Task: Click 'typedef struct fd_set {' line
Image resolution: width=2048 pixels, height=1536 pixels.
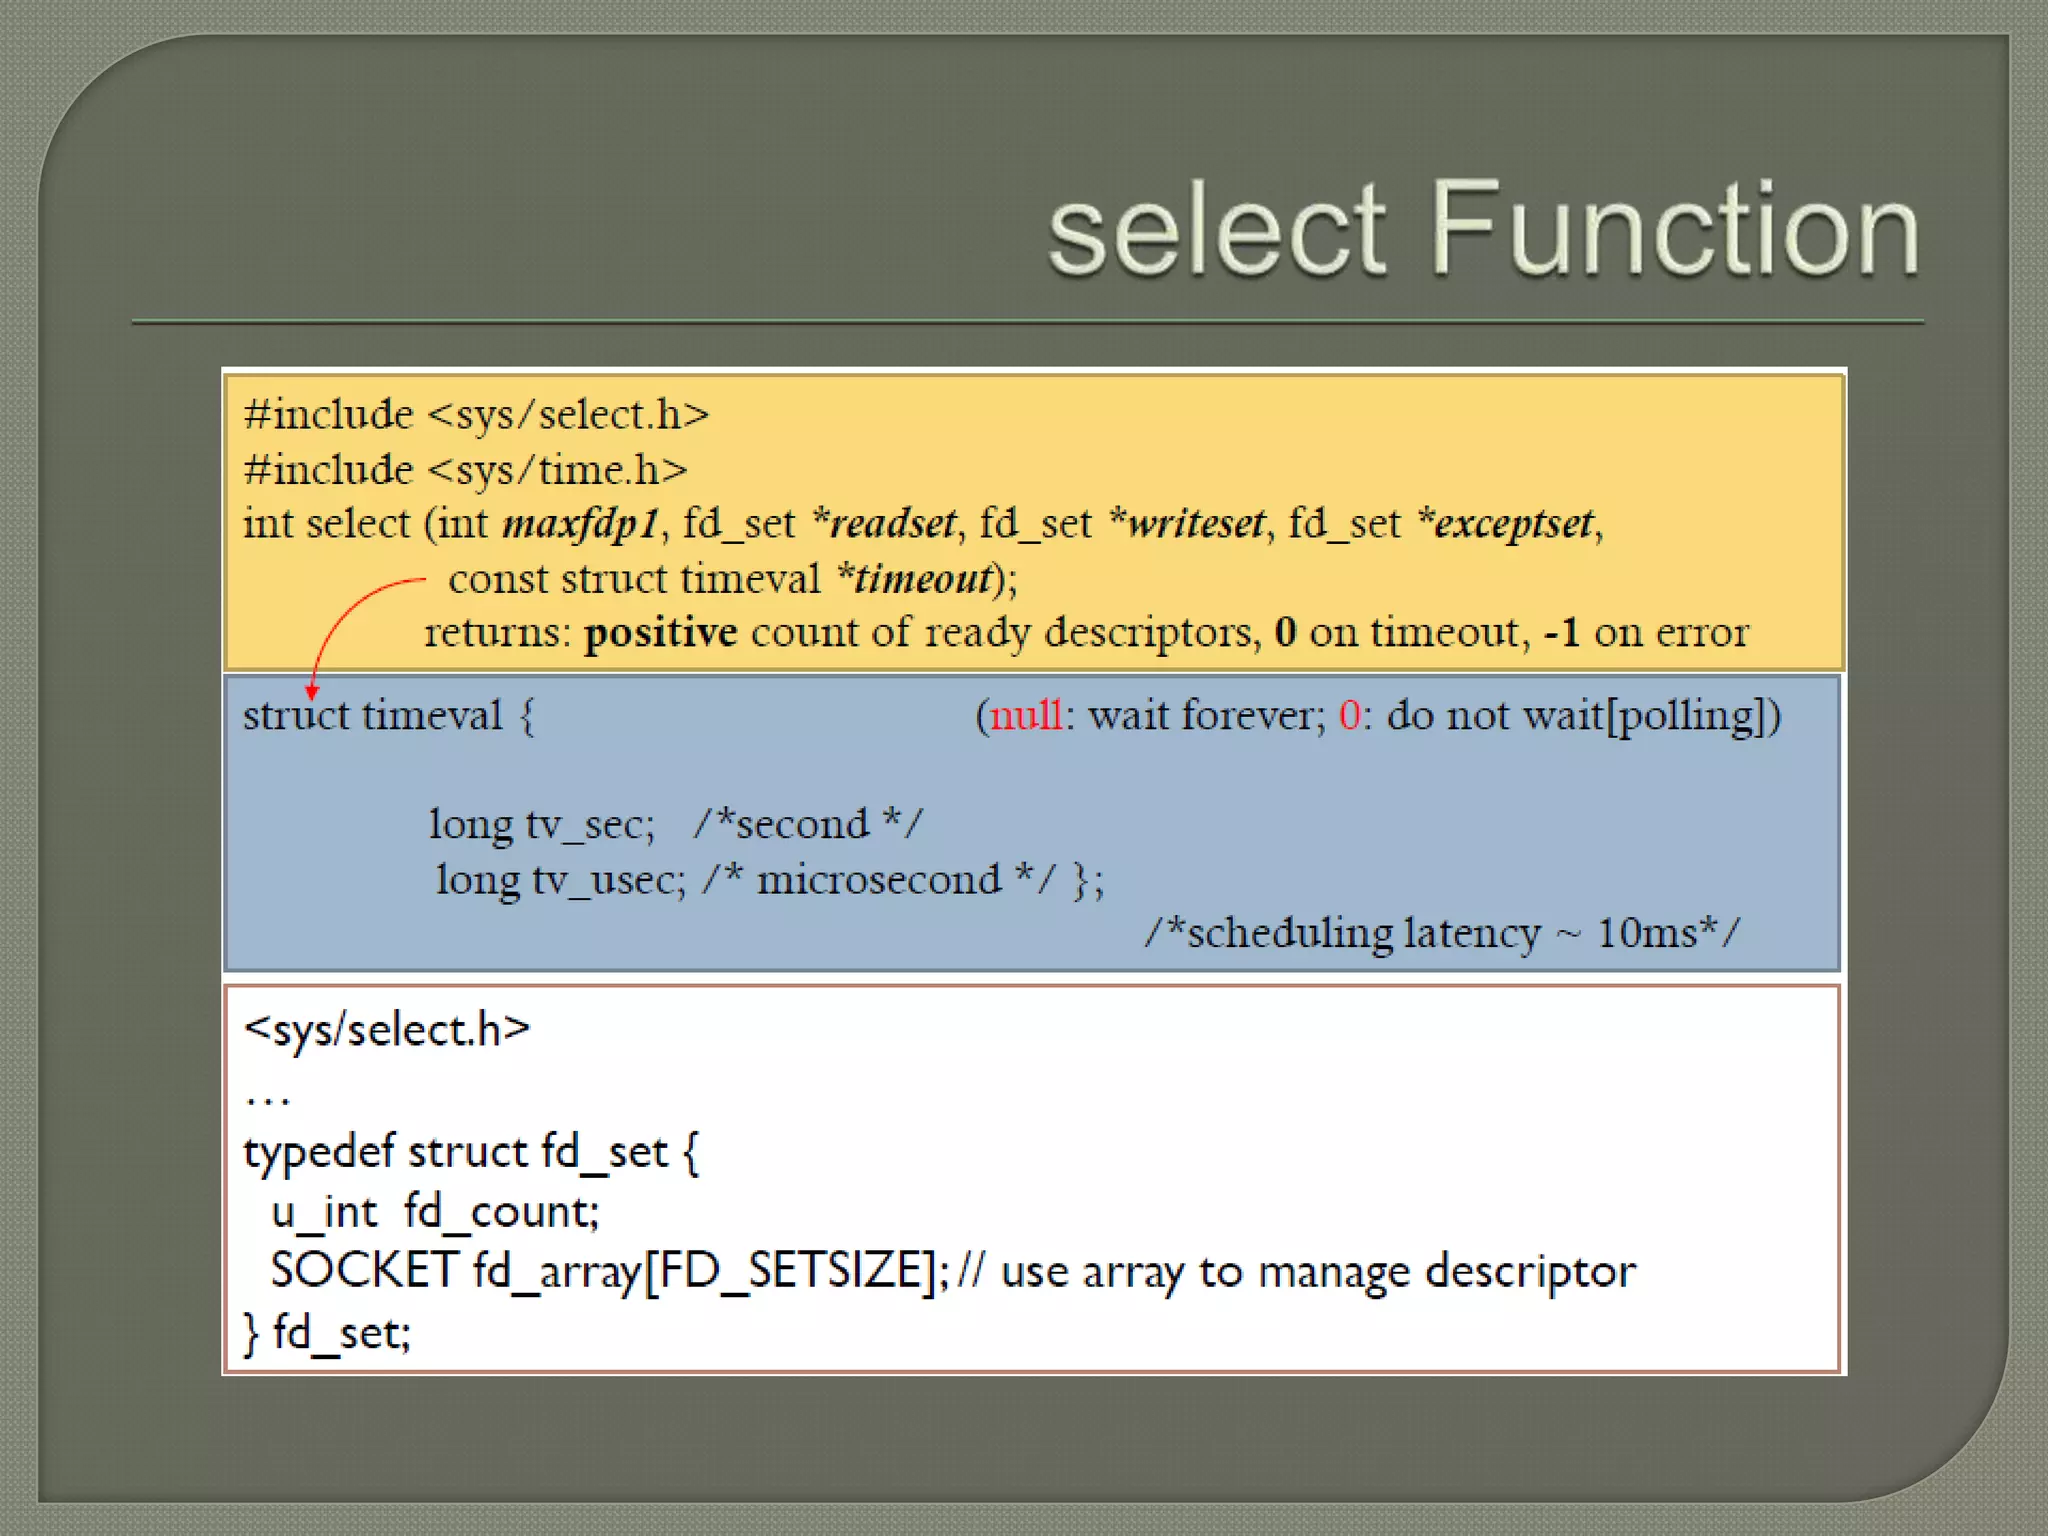Action: [x=471, y=1152]
